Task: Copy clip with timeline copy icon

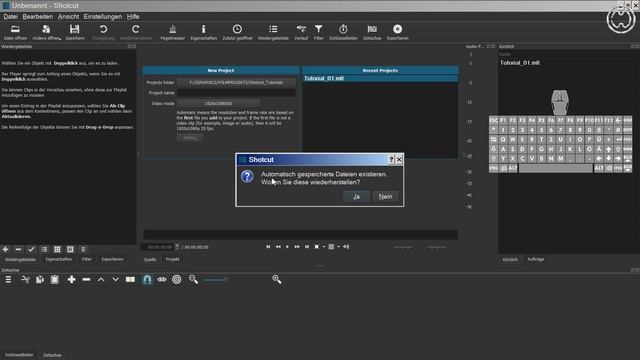Action: coord(40,280)
